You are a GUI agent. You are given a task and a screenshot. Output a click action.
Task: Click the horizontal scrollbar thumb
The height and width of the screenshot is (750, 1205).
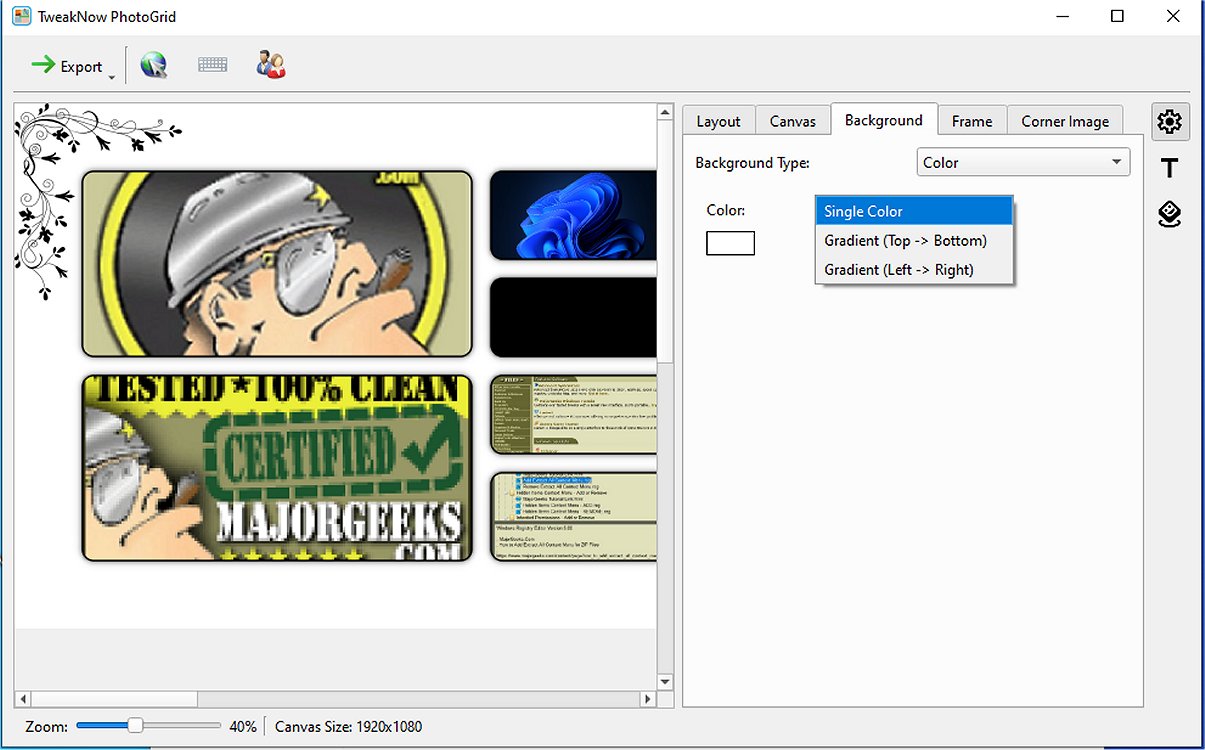tap(114, 699)
